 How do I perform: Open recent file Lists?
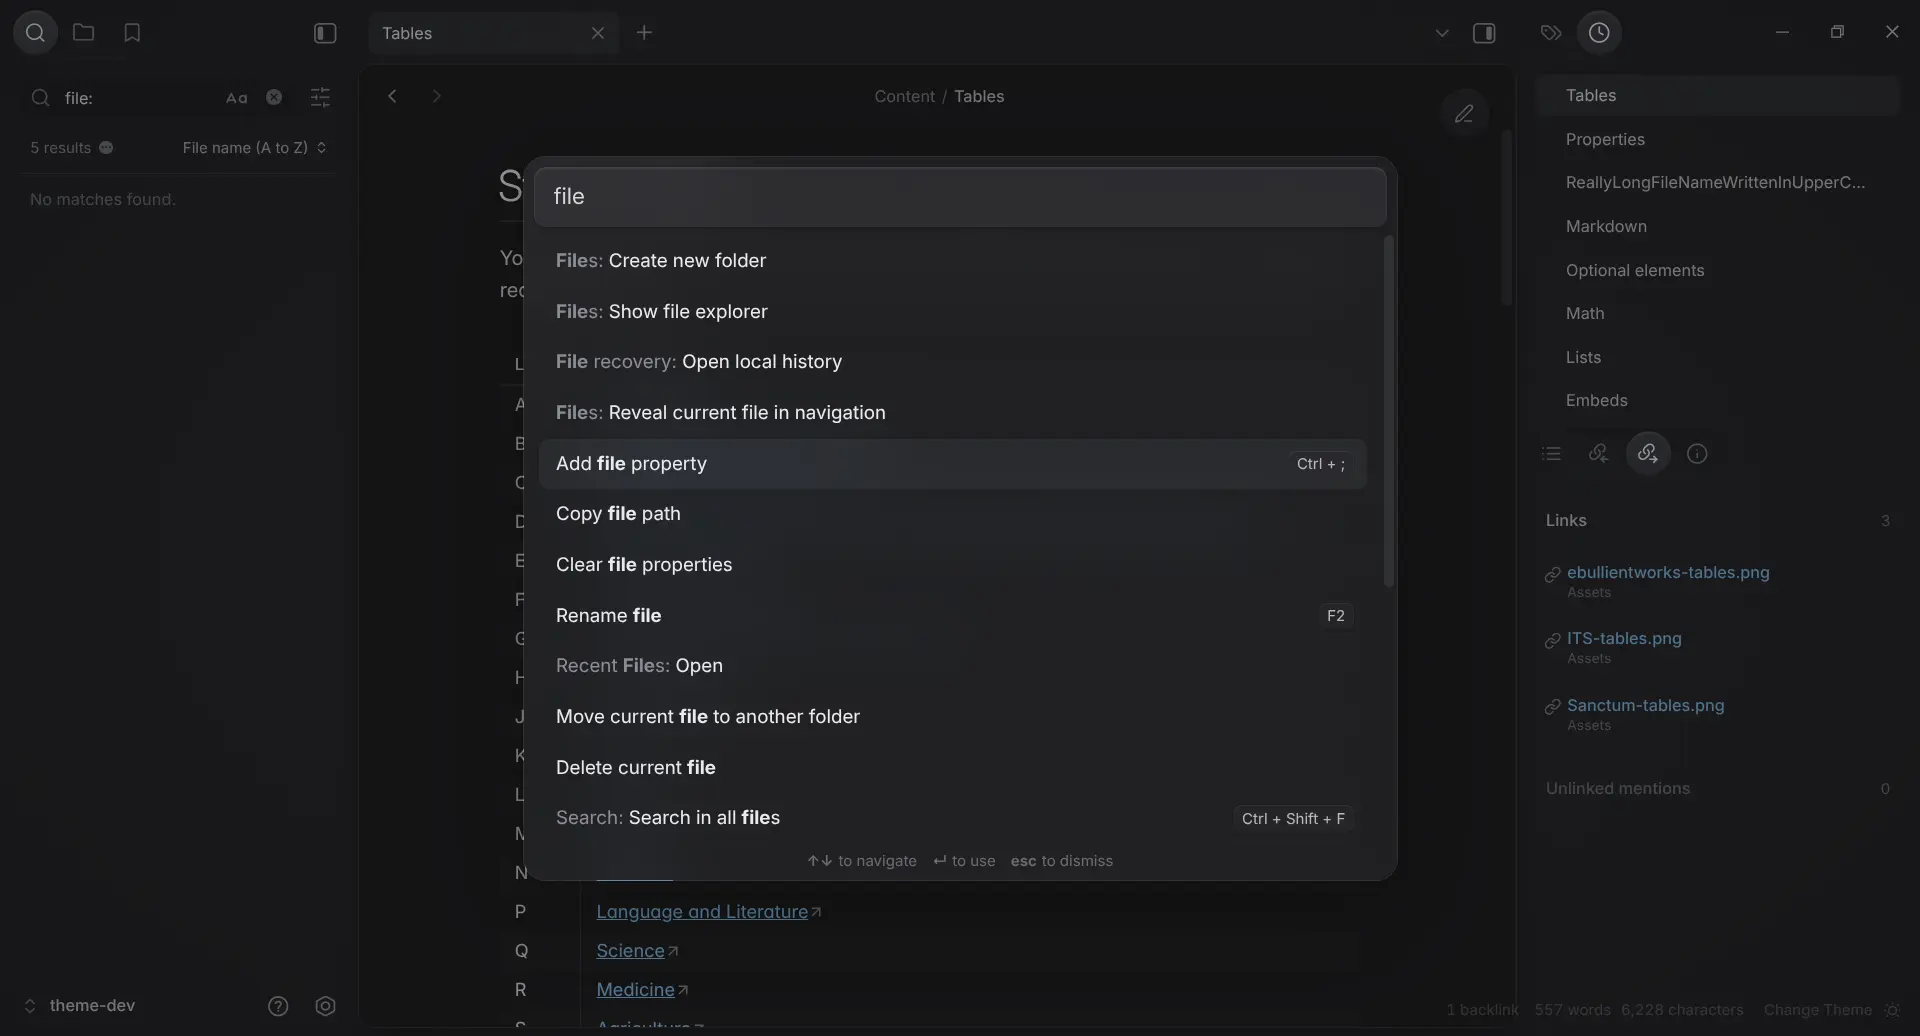[1717, 358]
